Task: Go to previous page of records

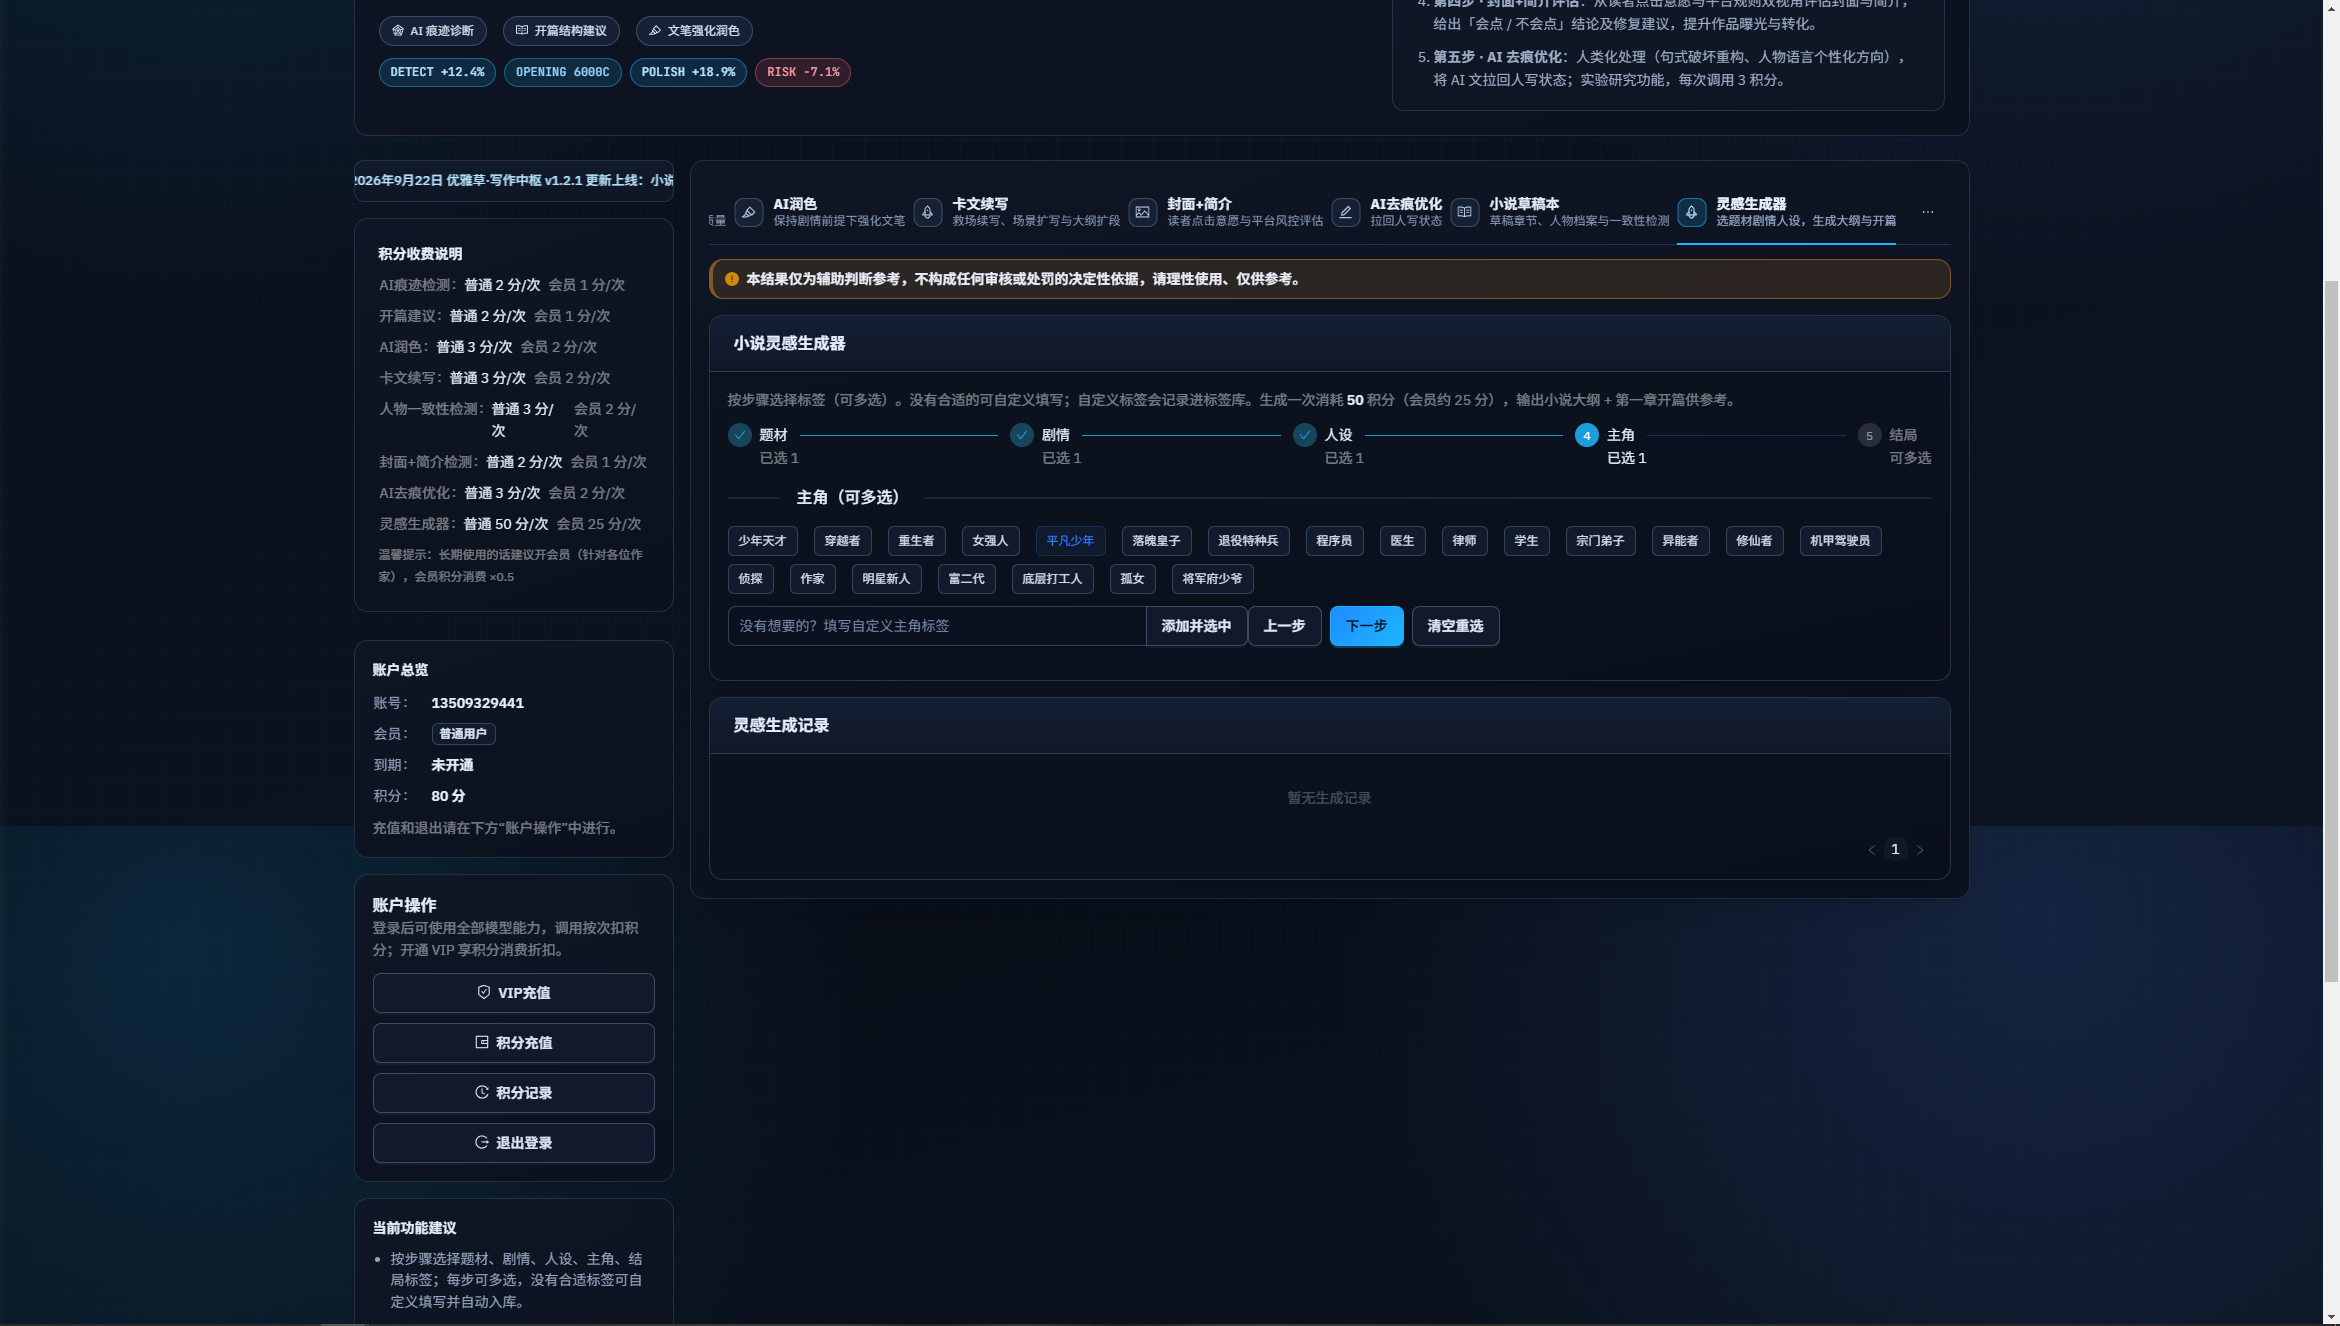Action: coord(1871,850)
